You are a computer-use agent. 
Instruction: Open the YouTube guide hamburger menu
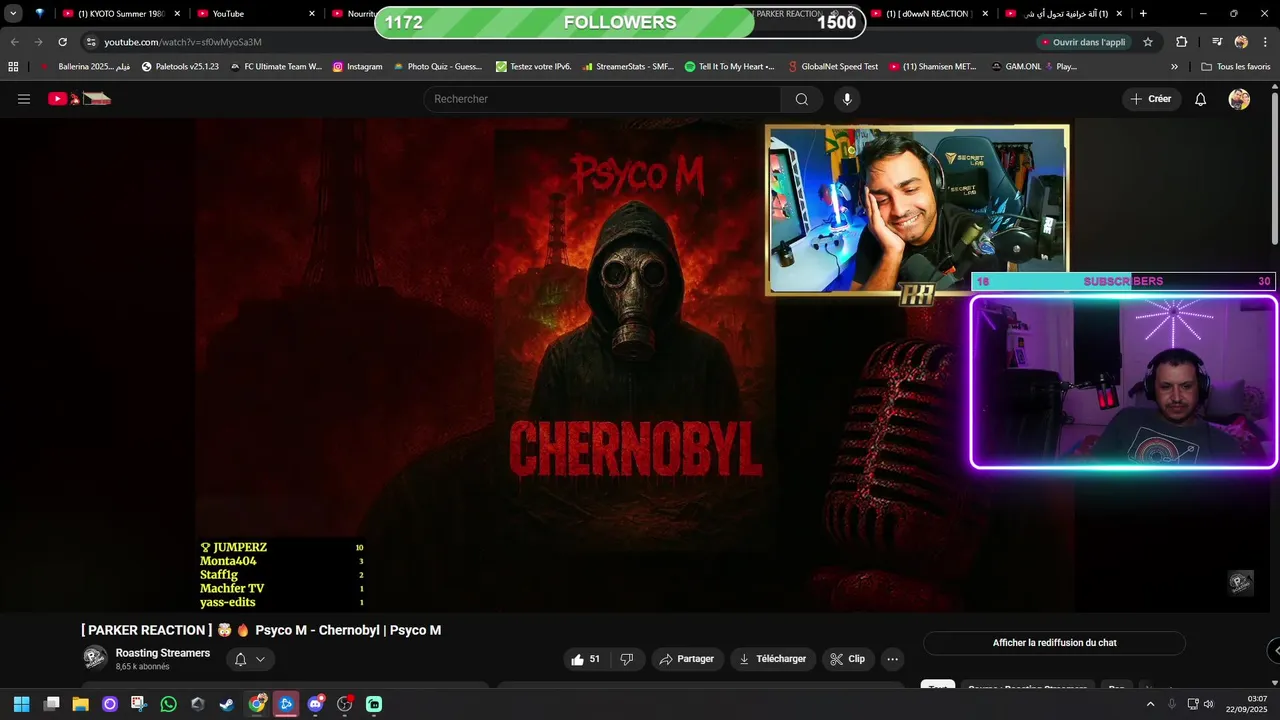pyautogui.click(x=24, y=99)
